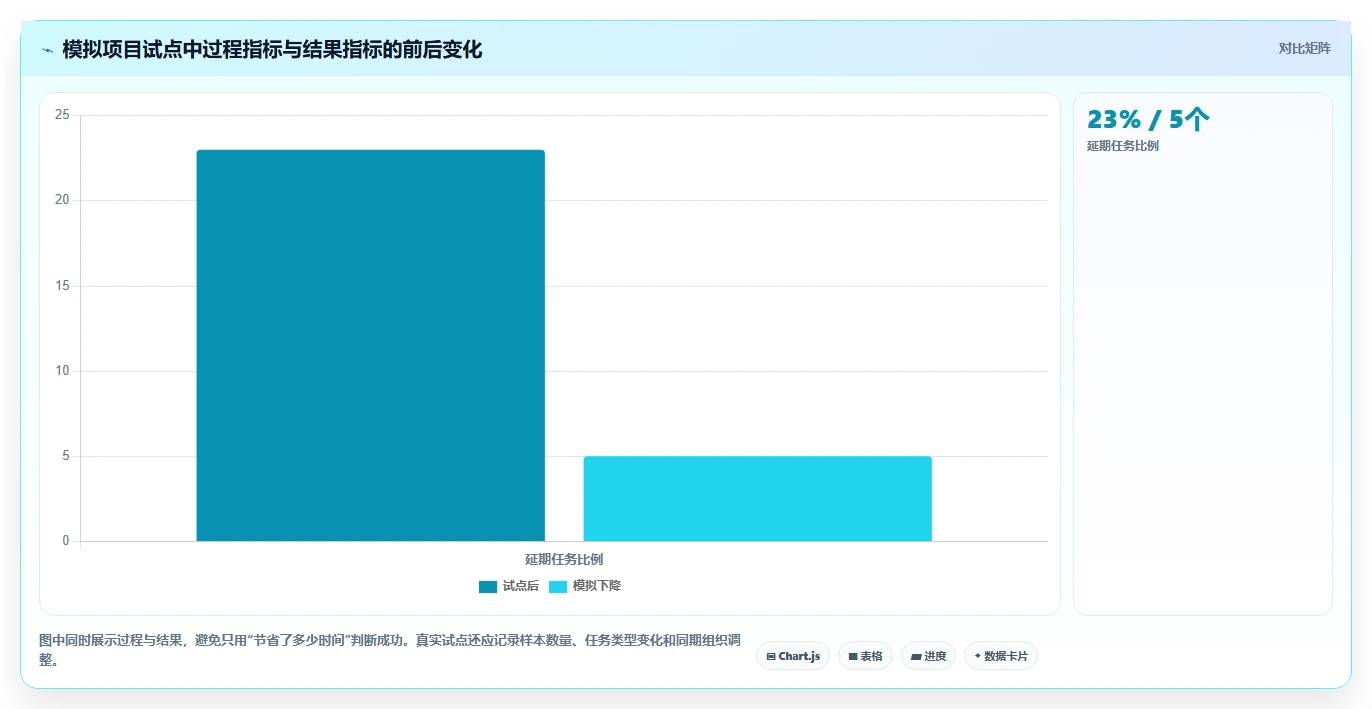The height and width of the screenshot is (709, 1372).
Task: Toggle the 模拟下降 legend entry
Action: tap(585, 586)
